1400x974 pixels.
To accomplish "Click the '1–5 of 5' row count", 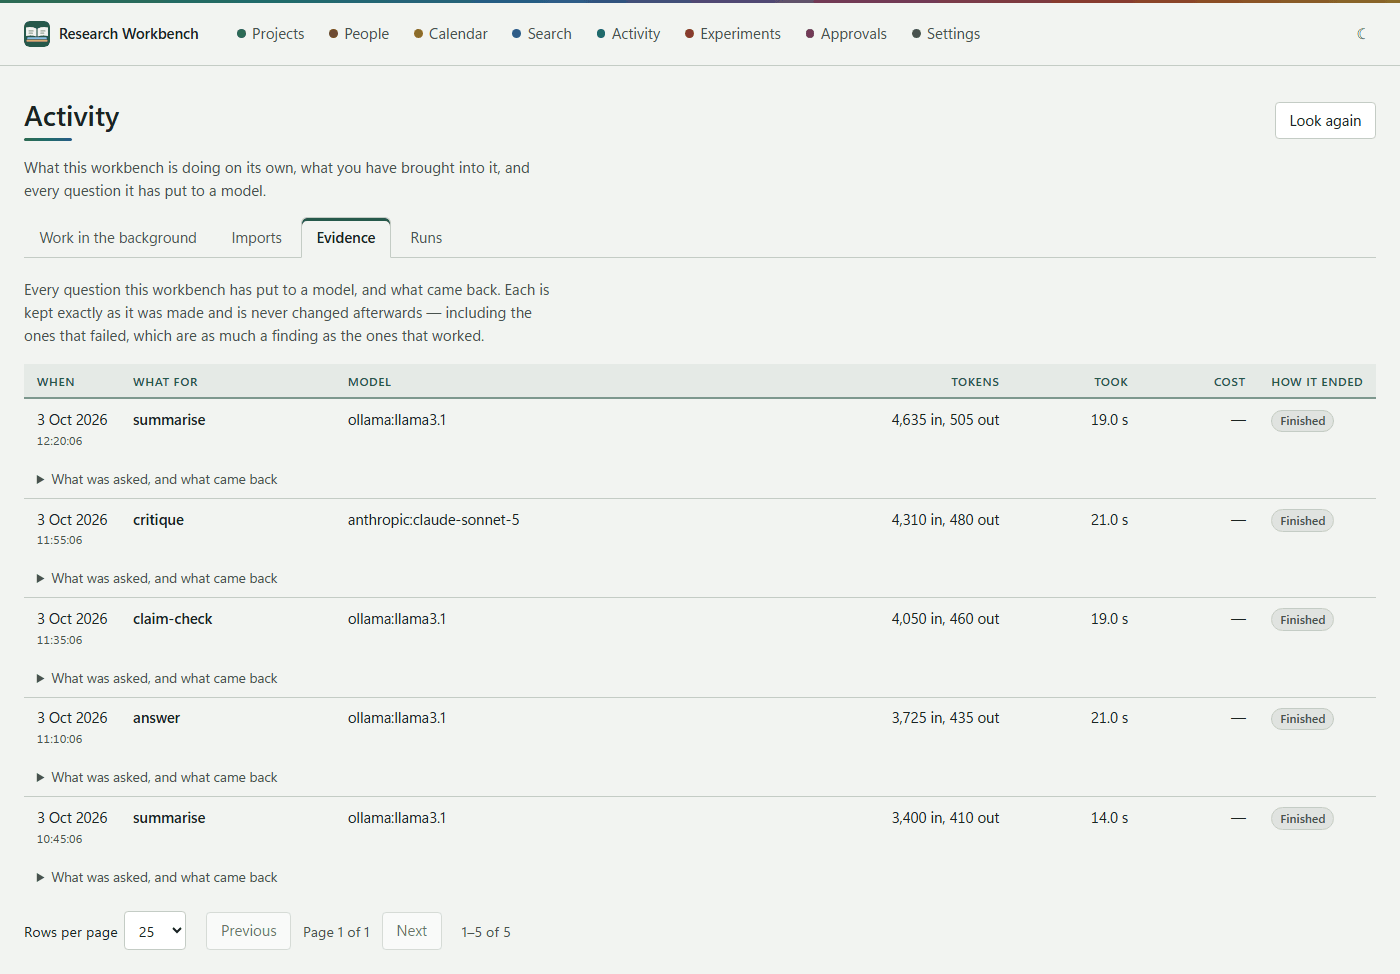I will coord(486,932).
